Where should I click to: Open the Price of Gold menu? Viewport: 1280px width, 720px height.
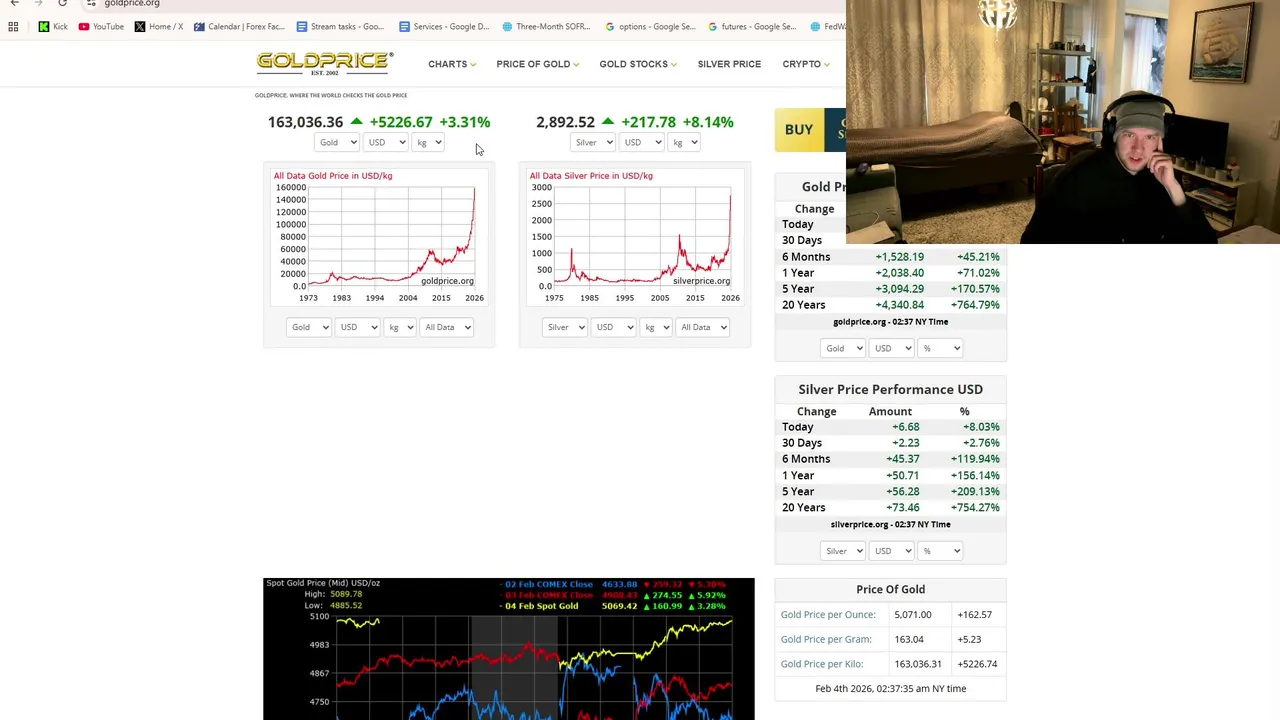pyautogui.click(x=538, y=64)
